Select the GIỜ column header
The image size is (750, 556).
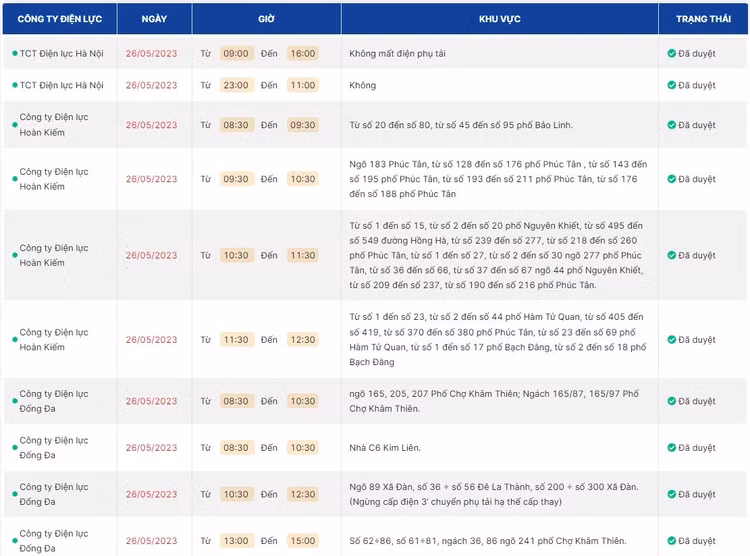tap(266, 19)
